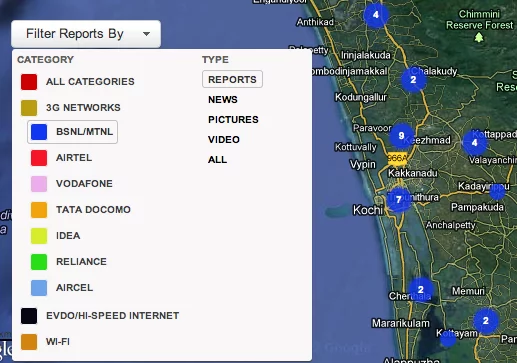
Task: Show All report types
Action: (217, 159)
